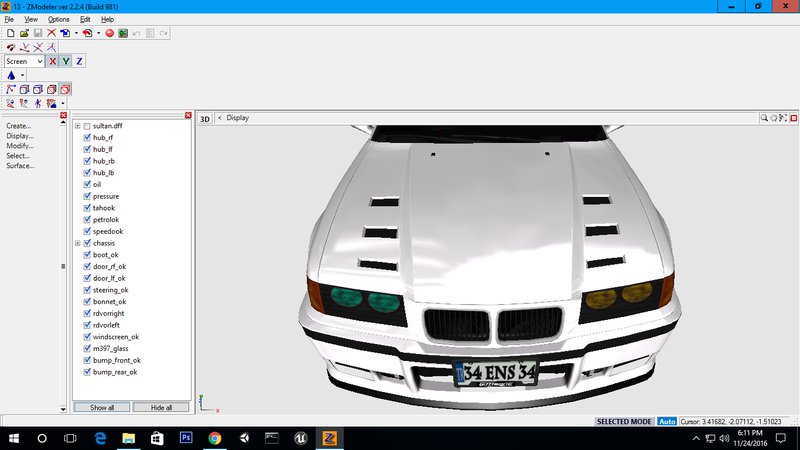The height and width of the screenshot is (450, 800).
Task: Open Google Chrome from the taskbar
Action: point(215,438)
